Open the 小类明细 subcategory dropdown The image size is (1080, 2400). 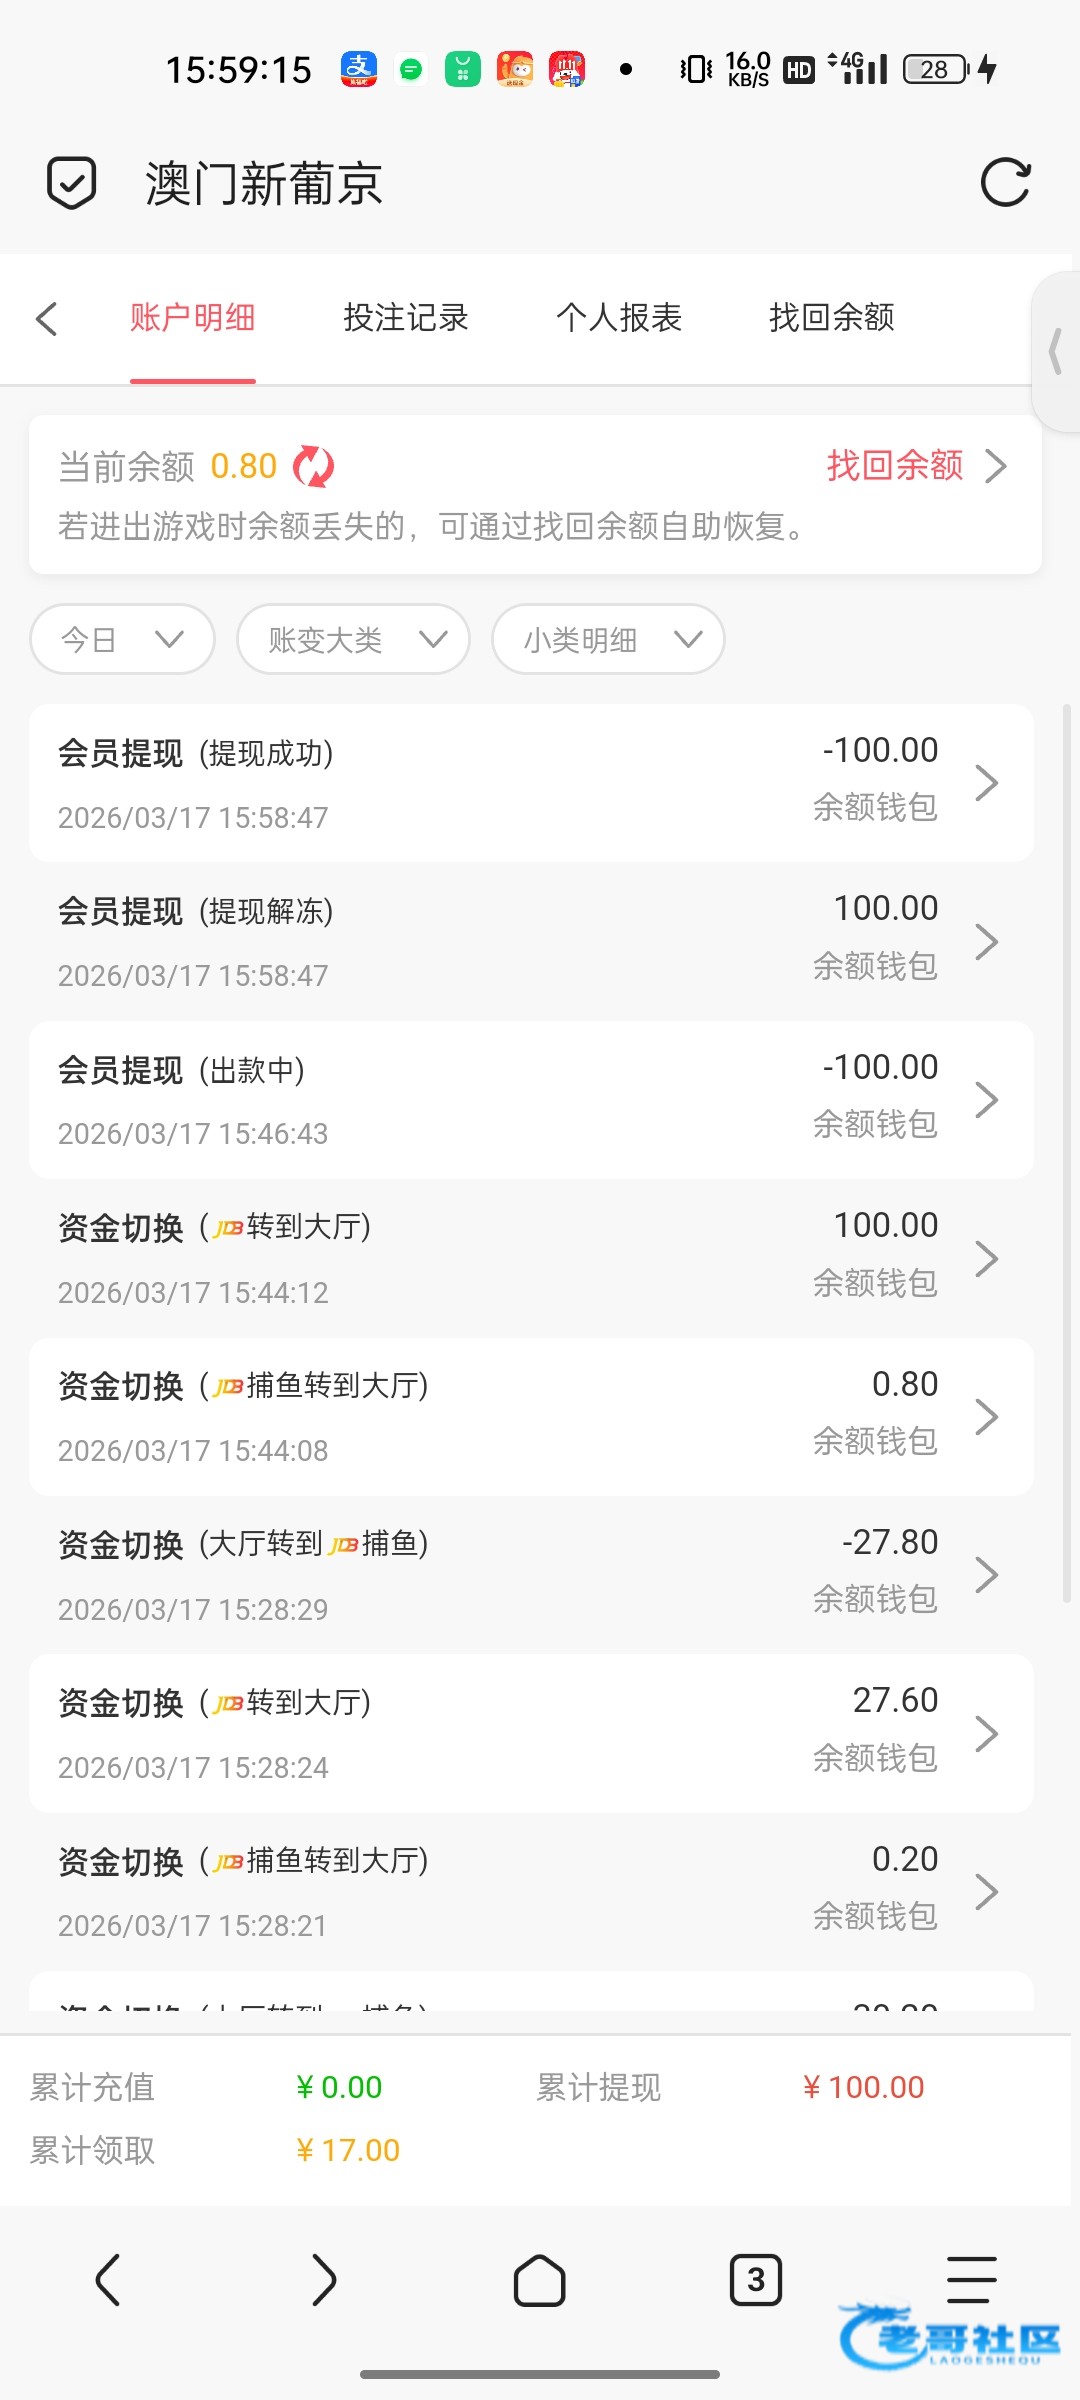(608, 639)
